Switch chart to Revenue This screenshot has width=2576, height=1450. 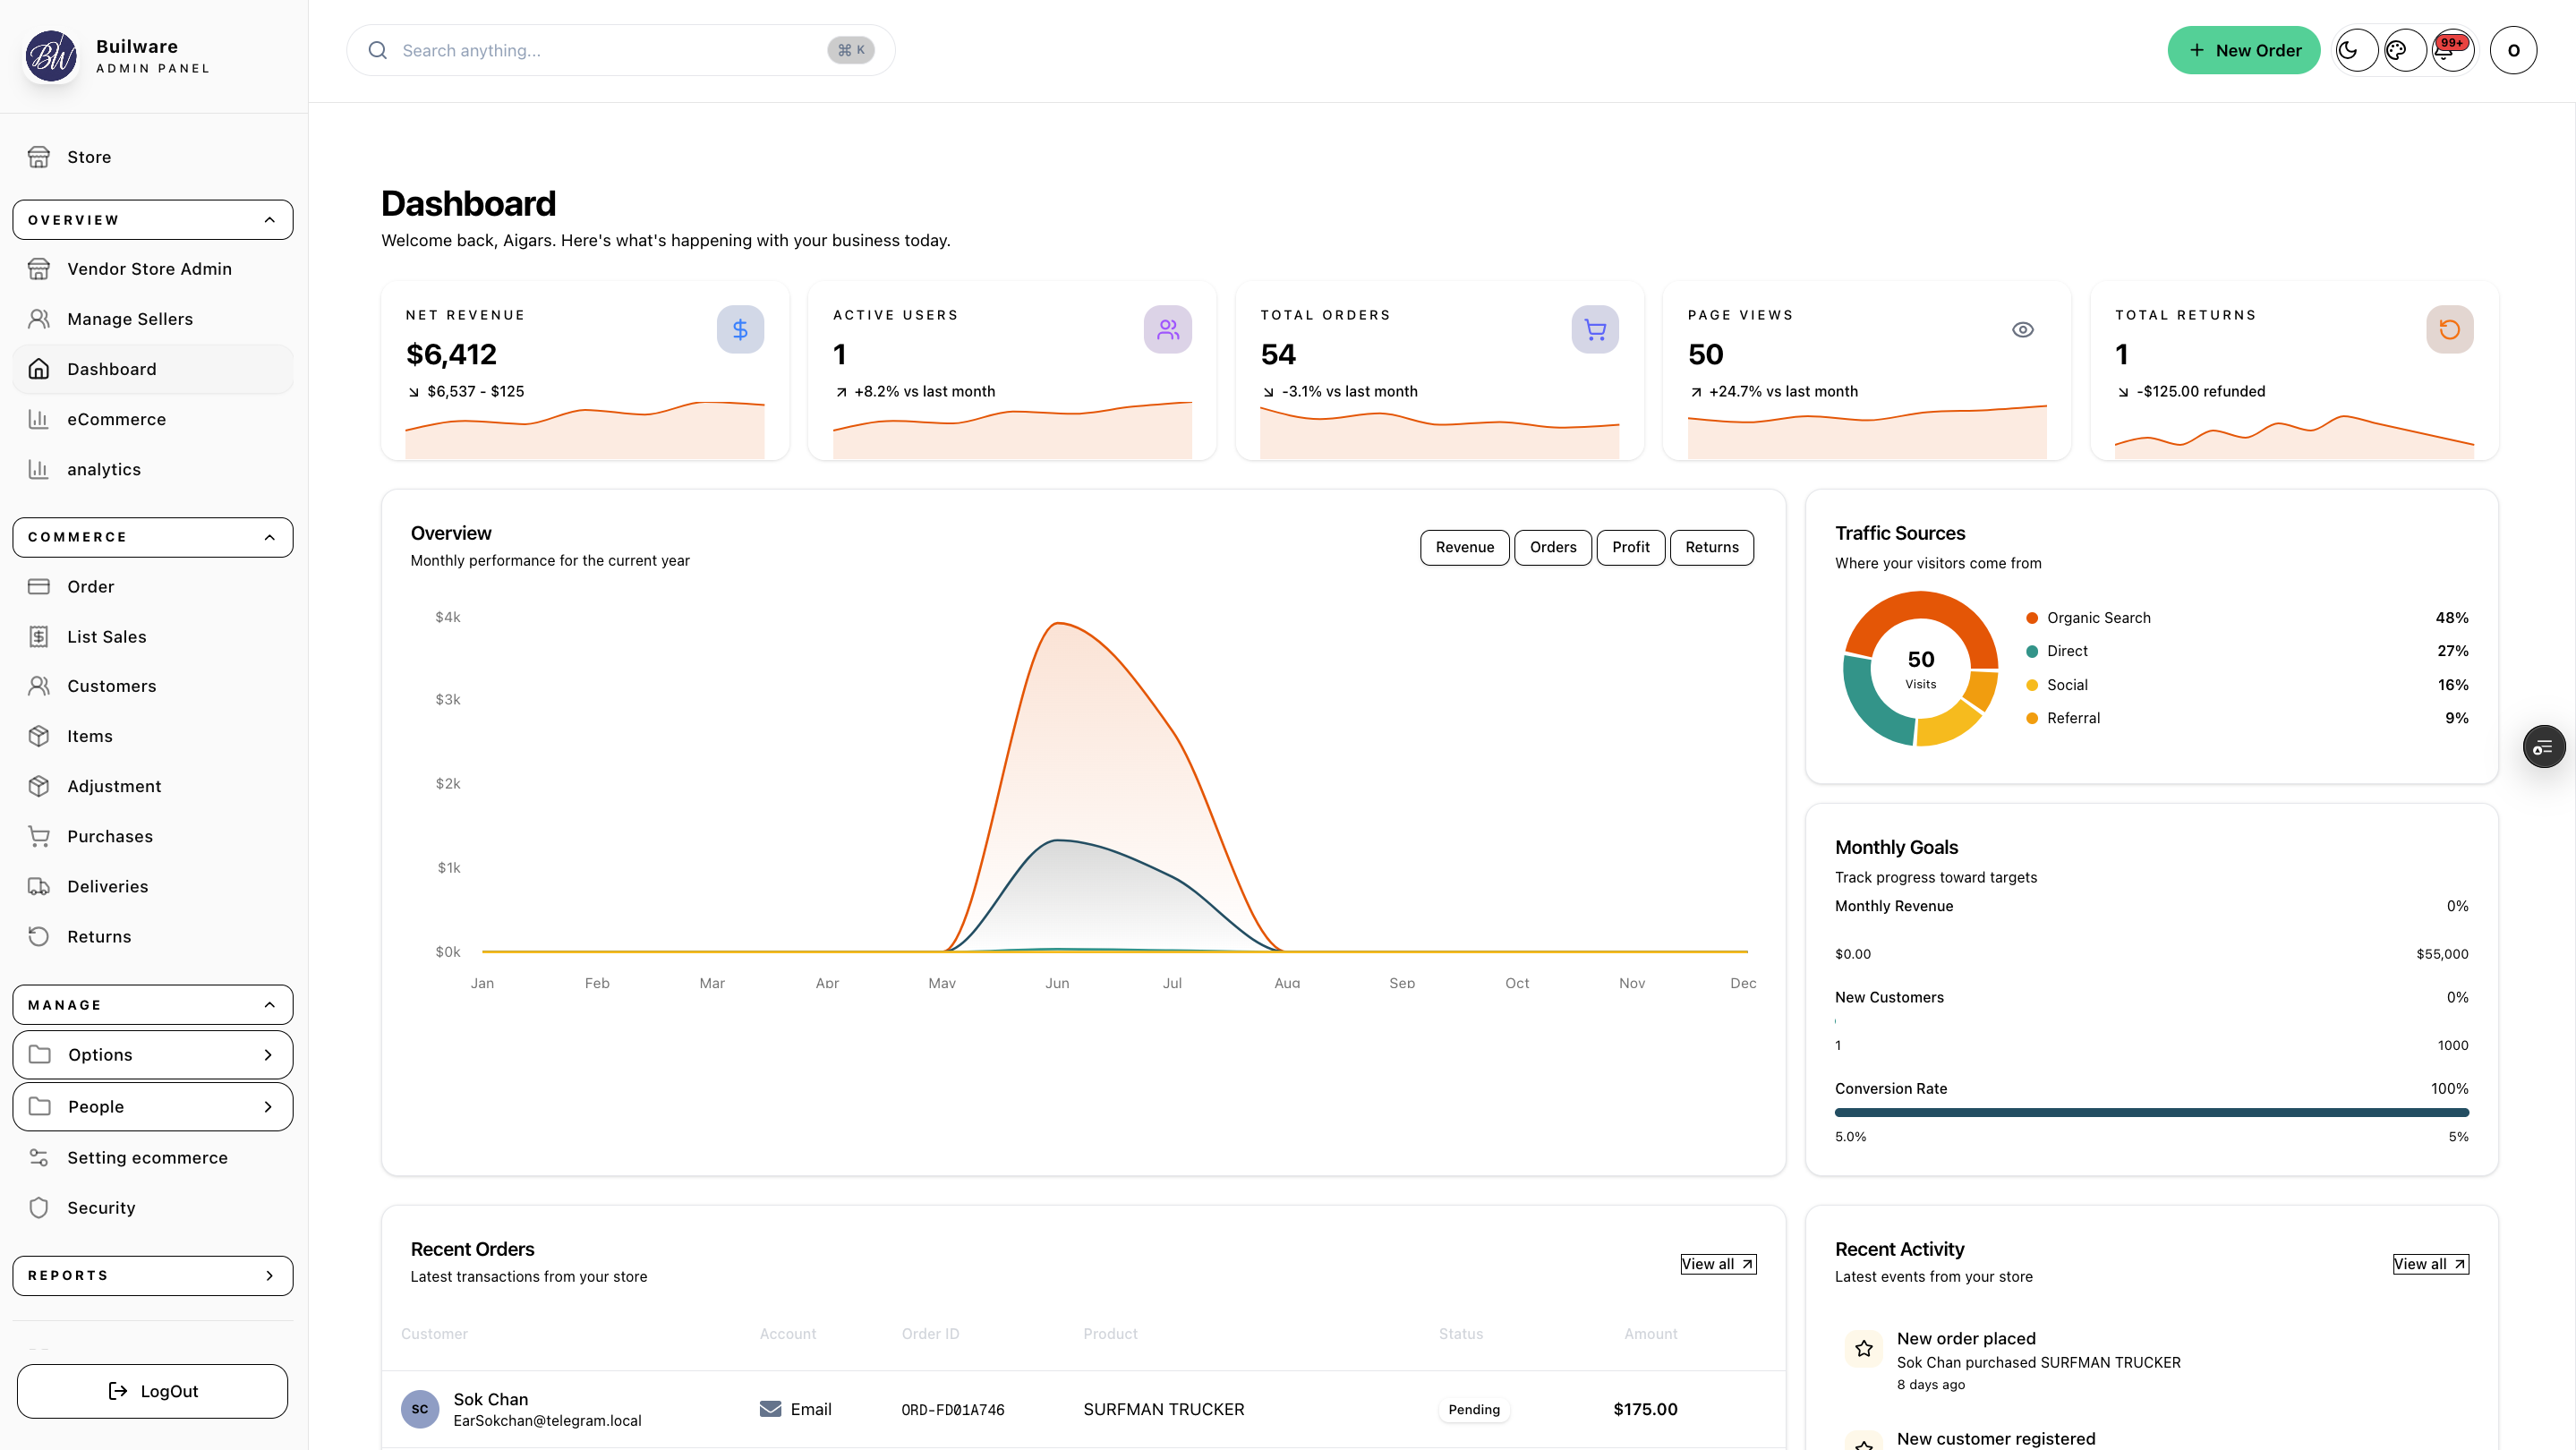pos(1464,547)
